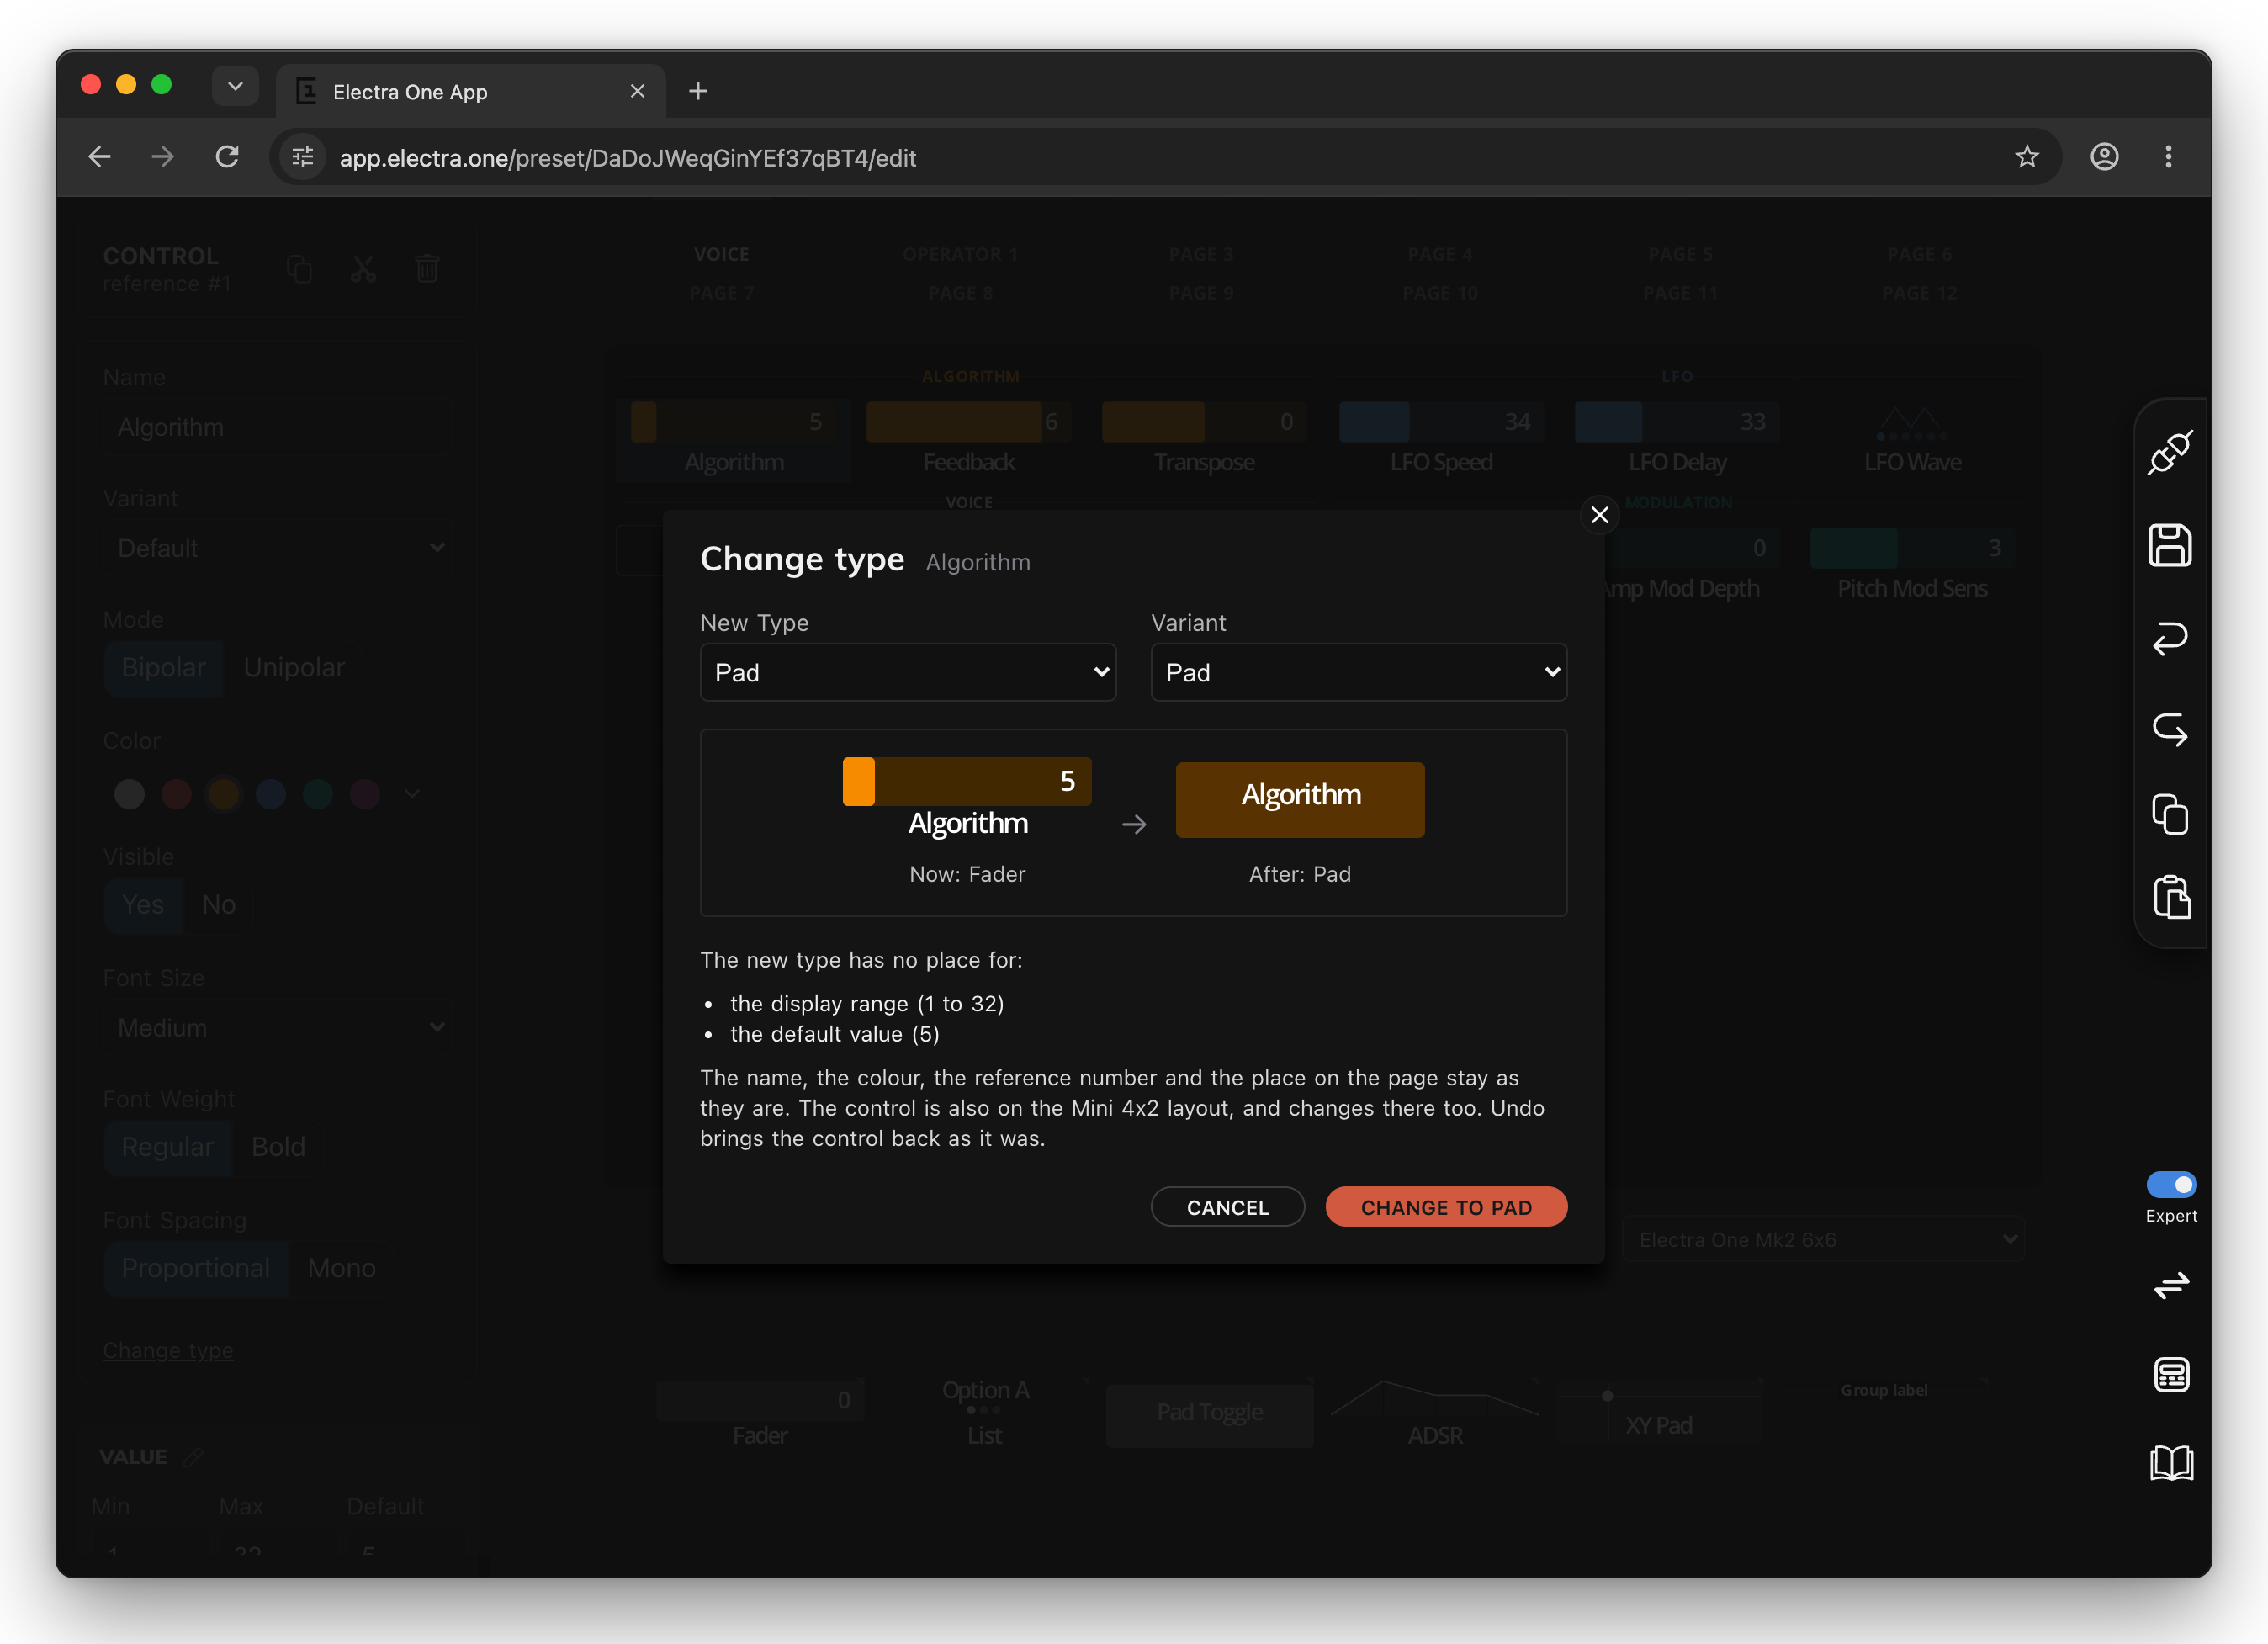Switch to the PAGE 7 tab
Viewport: 2268px width, 1644px height.
coord(721,293)
